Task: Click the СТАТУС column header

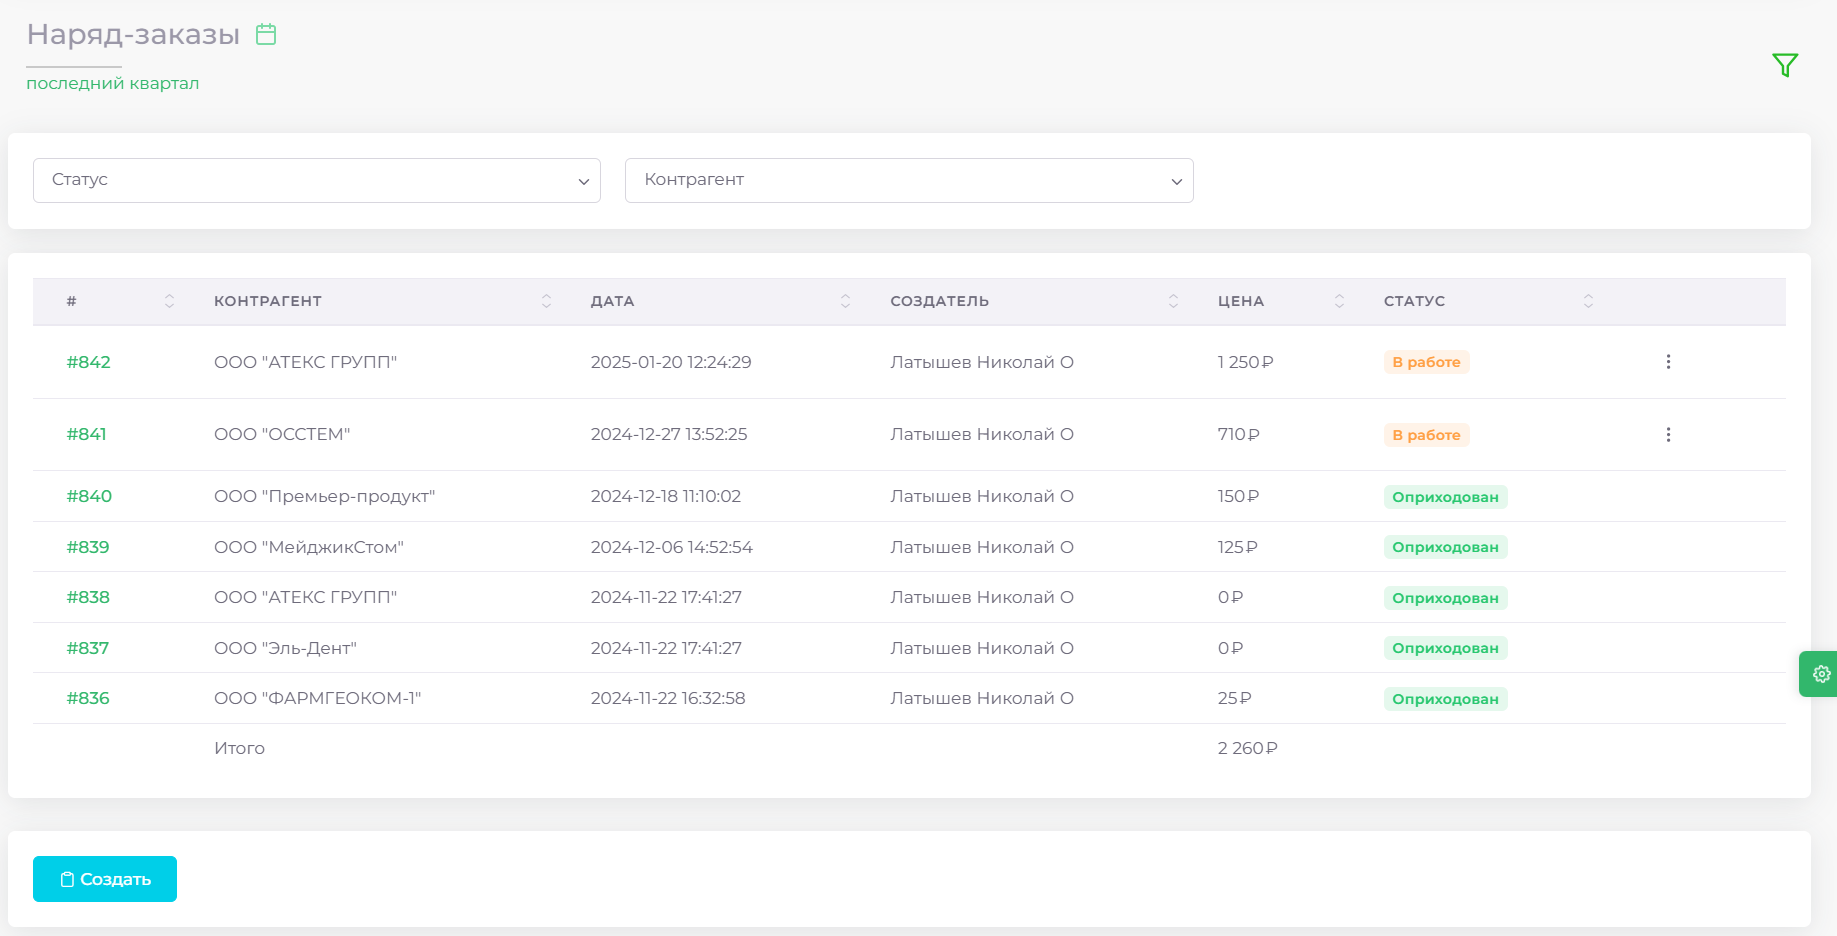Action: click(1414, 301)
